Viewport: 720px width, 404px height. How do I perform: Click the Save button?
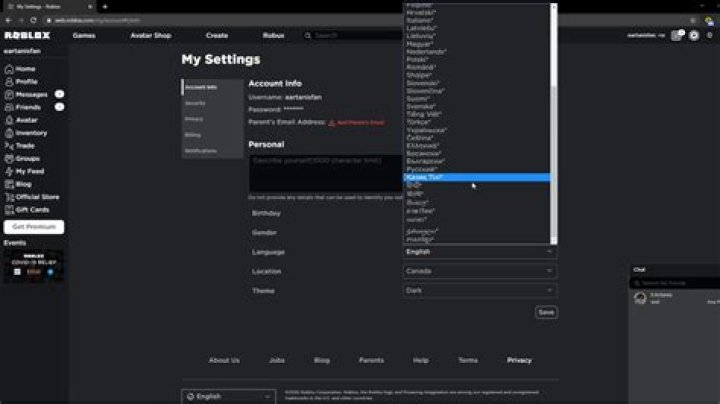pyautogui.click(x=546, y=312)
